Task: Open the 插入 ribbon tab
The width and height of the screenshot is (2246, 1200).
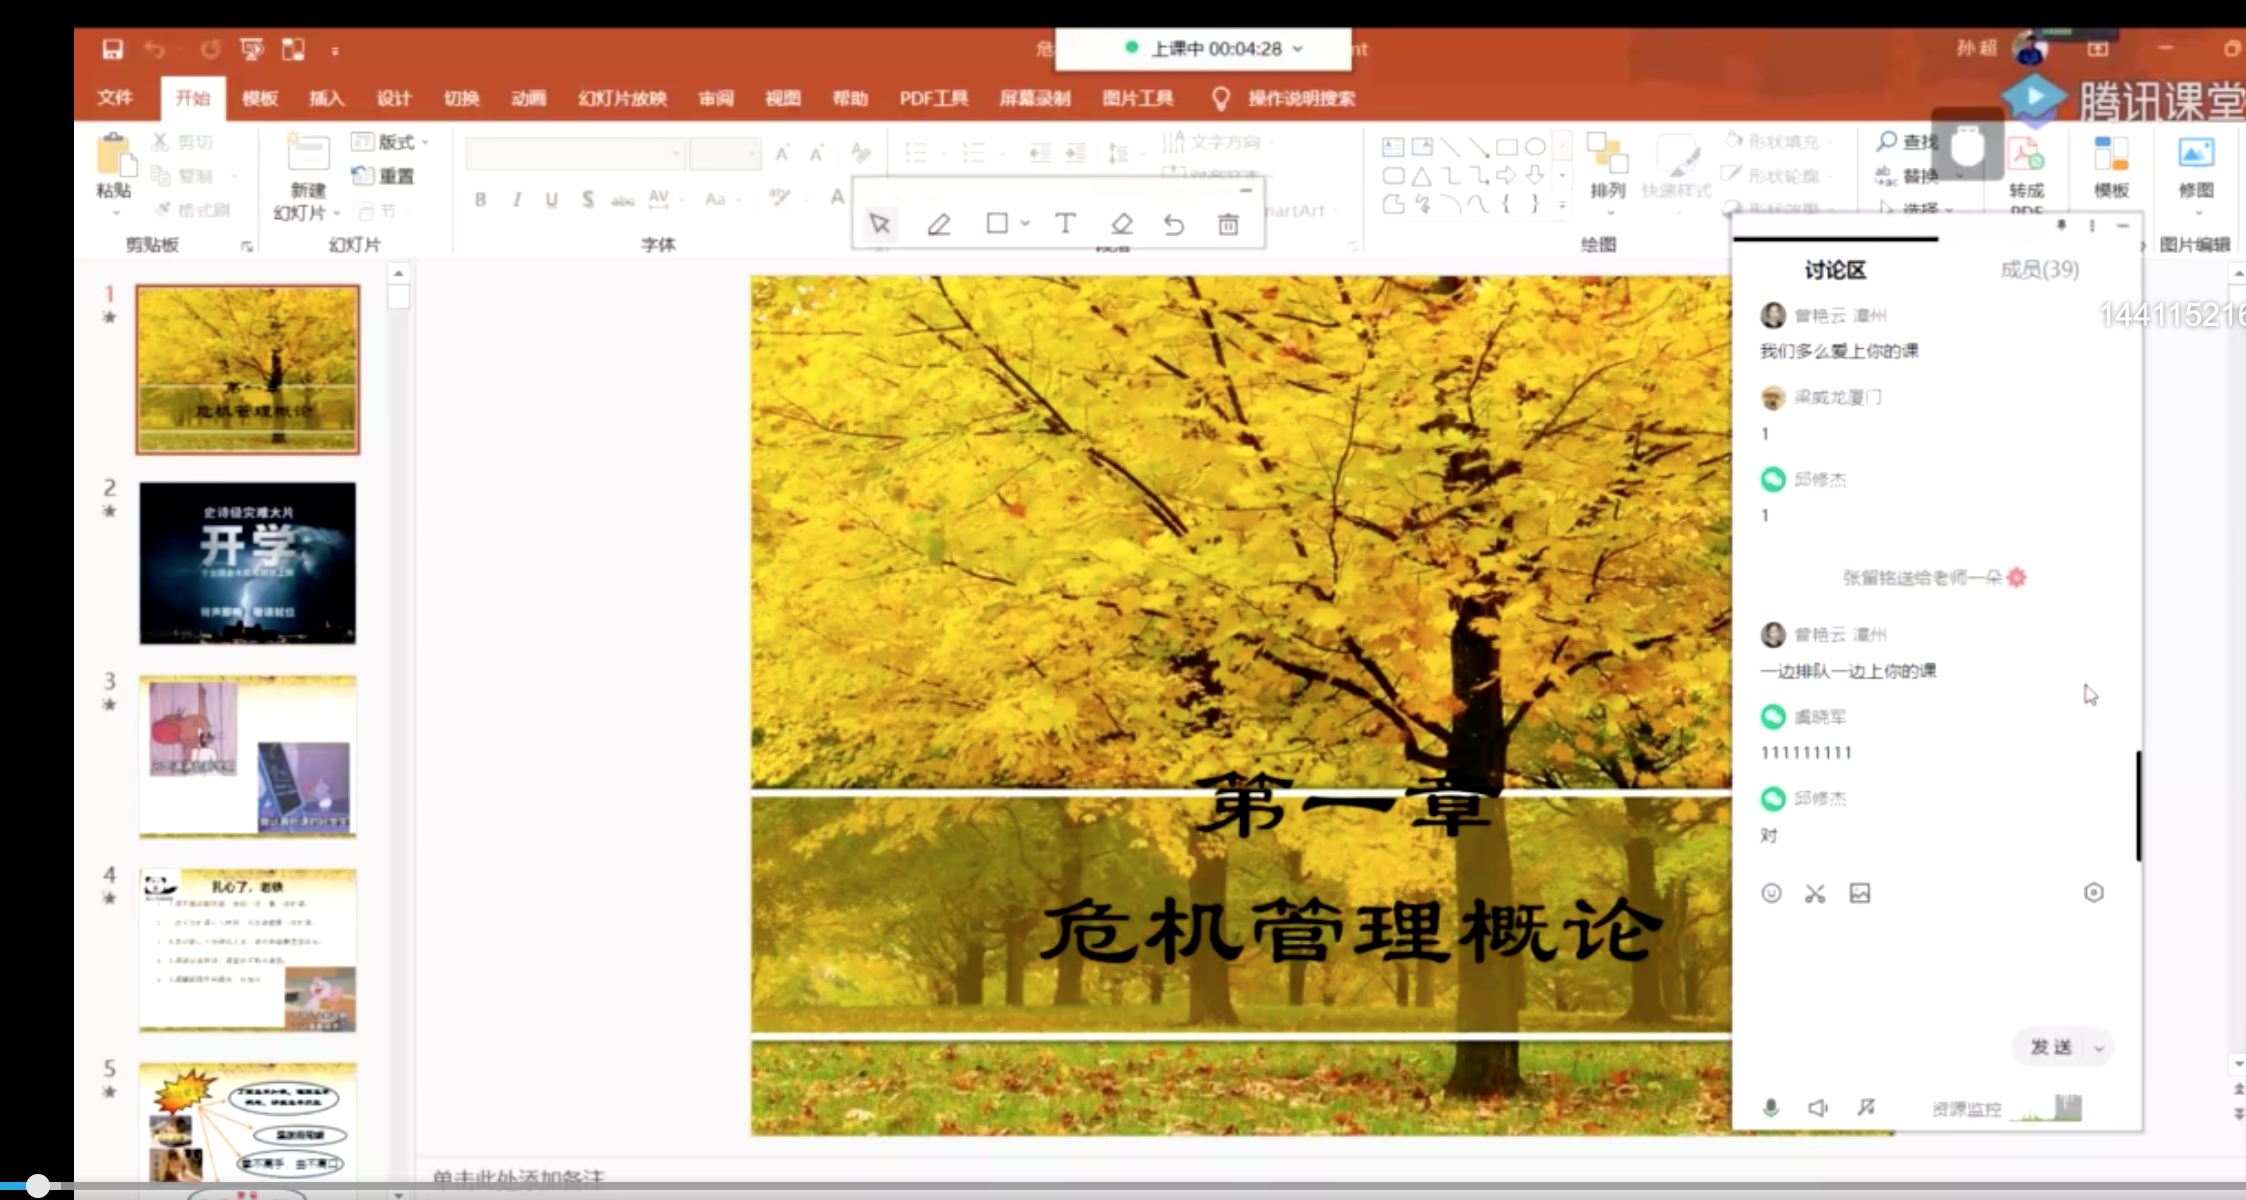Action: click(326, 98)
